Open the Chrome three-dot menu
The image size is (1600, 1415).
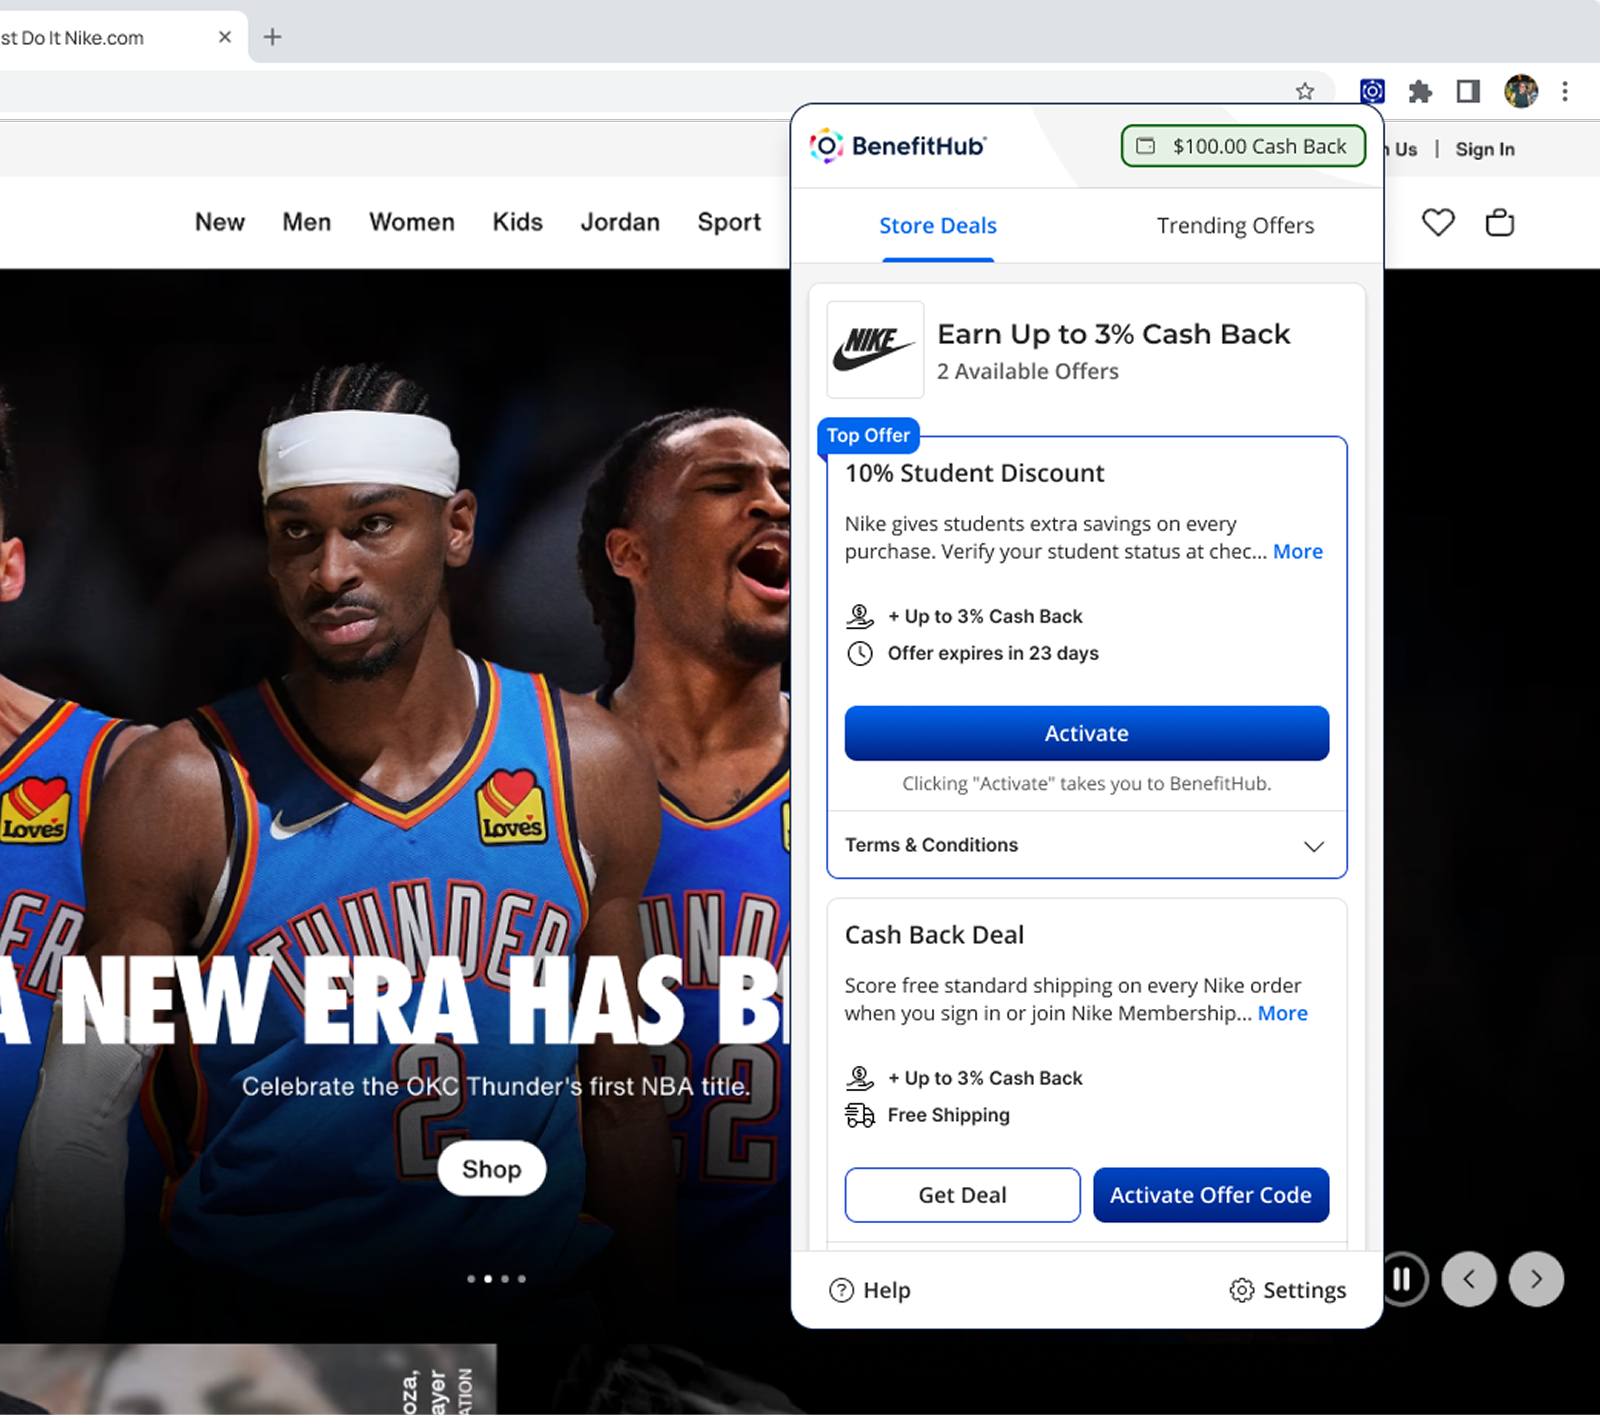pos(1565,91)
